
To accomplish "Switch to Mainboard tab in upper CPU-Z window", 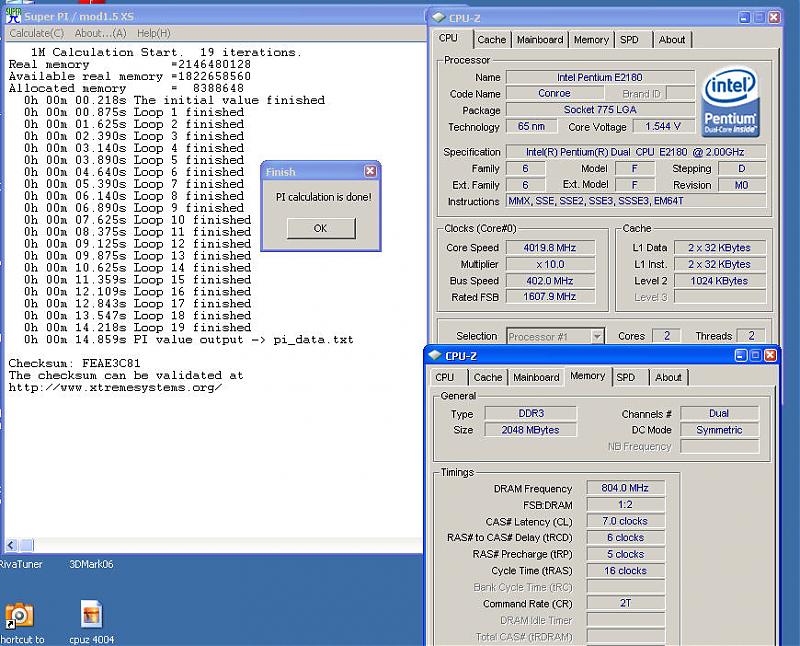I will coord(539,39).
